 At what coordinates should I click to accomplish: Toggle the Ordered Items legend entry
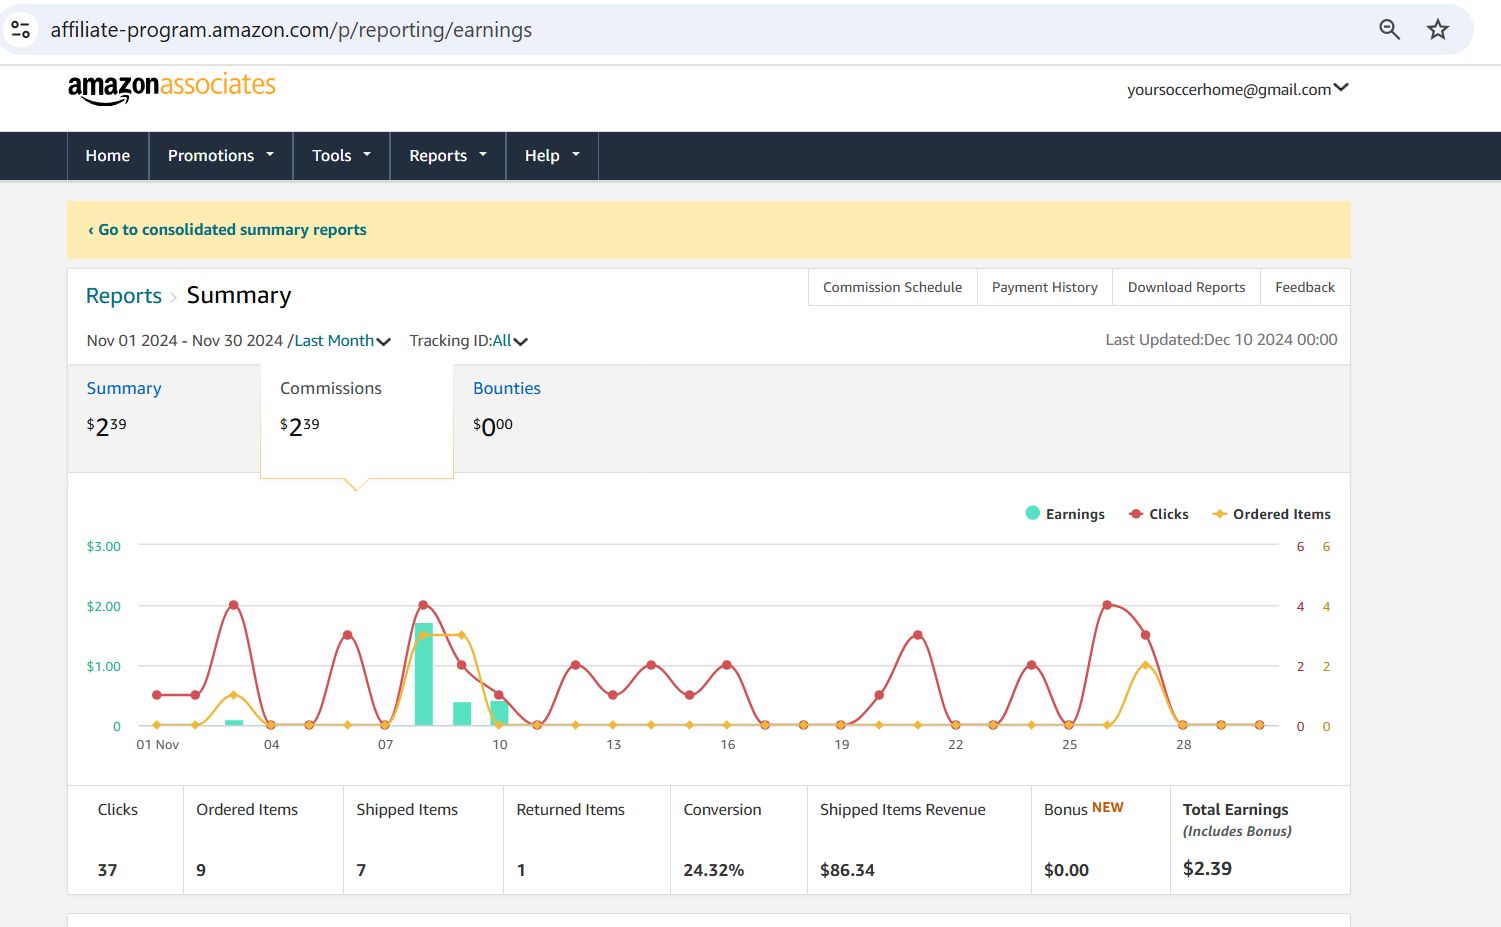[x=1271, y=514]
